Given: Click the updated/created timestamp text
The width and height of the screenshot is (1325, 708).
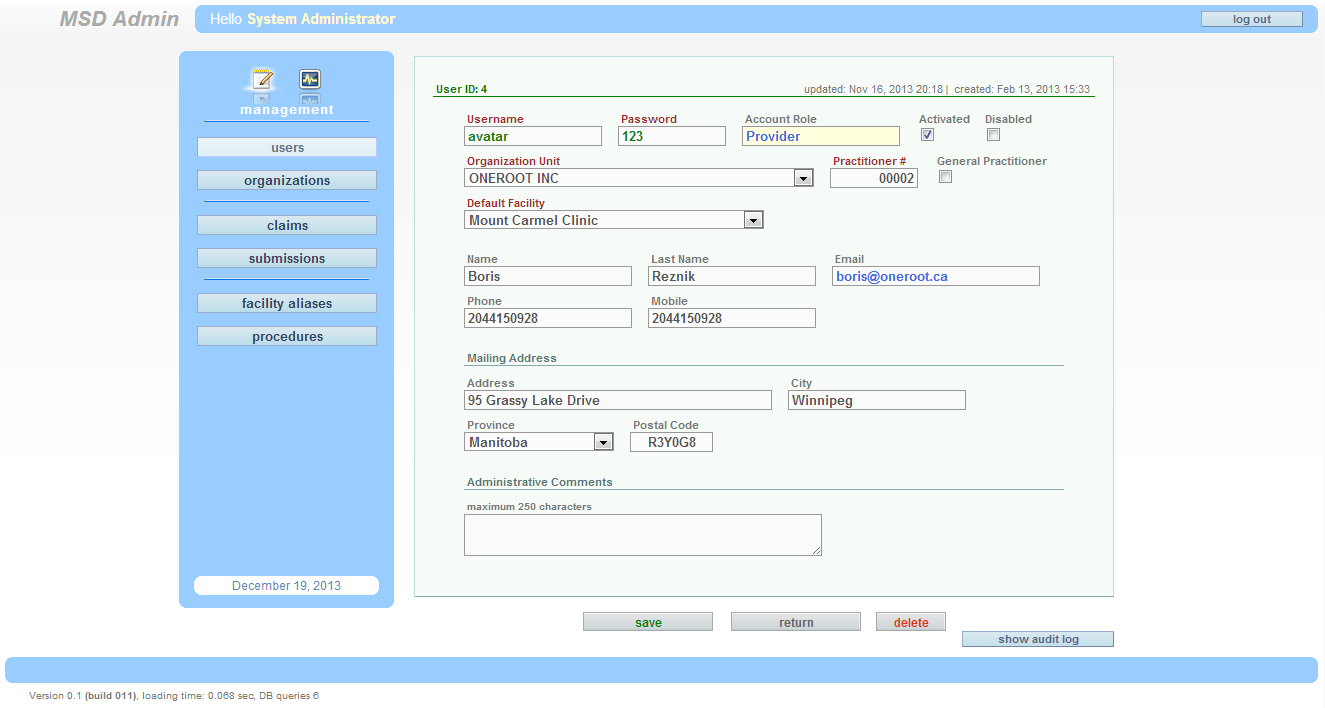Looking at the screenshot, I should pyautogui.click(x=947, y=89).
